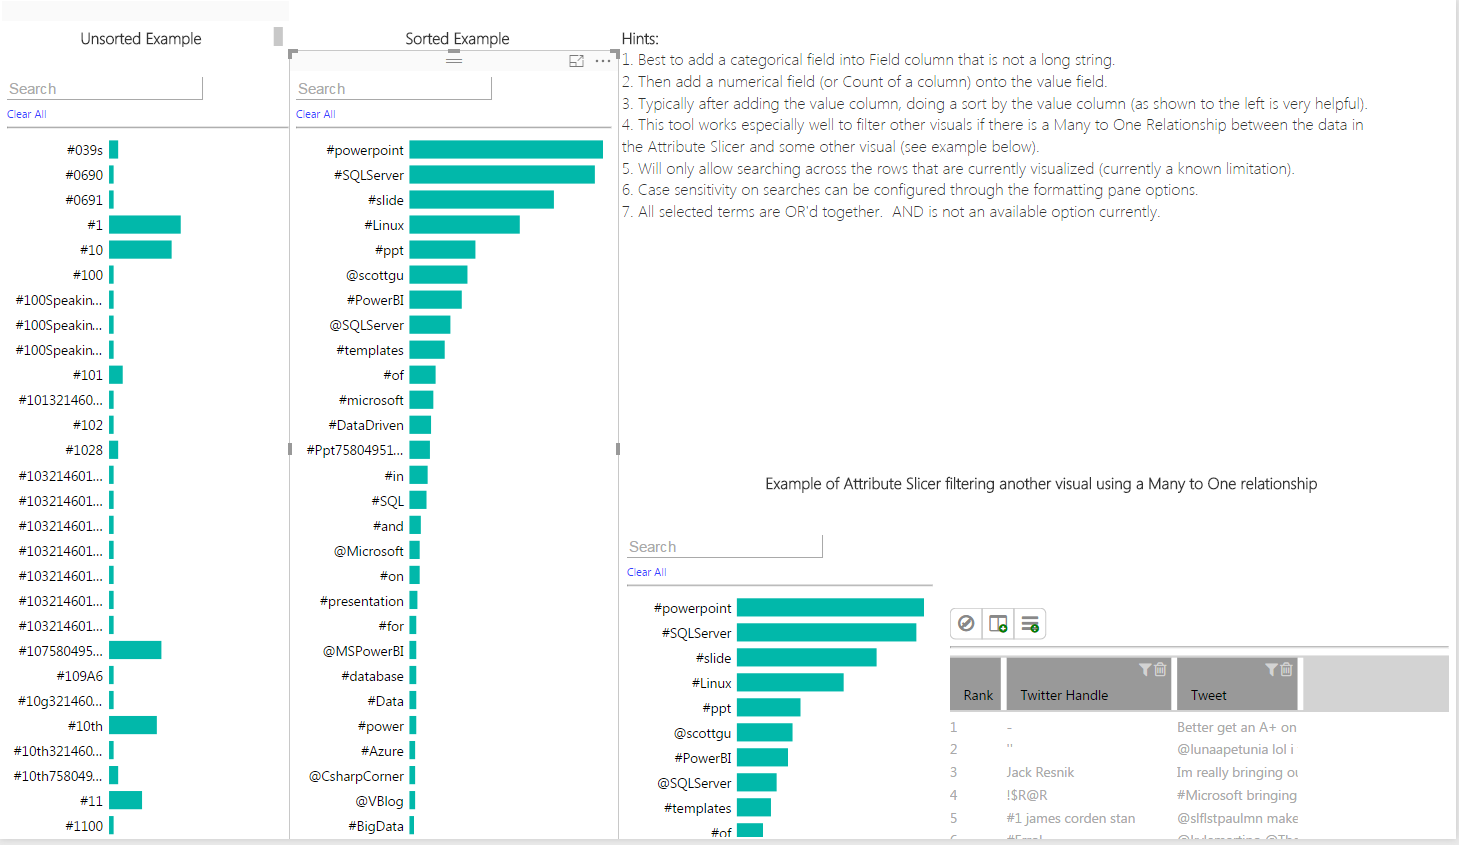Select #Azure in the Sorted Example slicer
This screenshot has width=1459, height=845.
click(382, 751)
